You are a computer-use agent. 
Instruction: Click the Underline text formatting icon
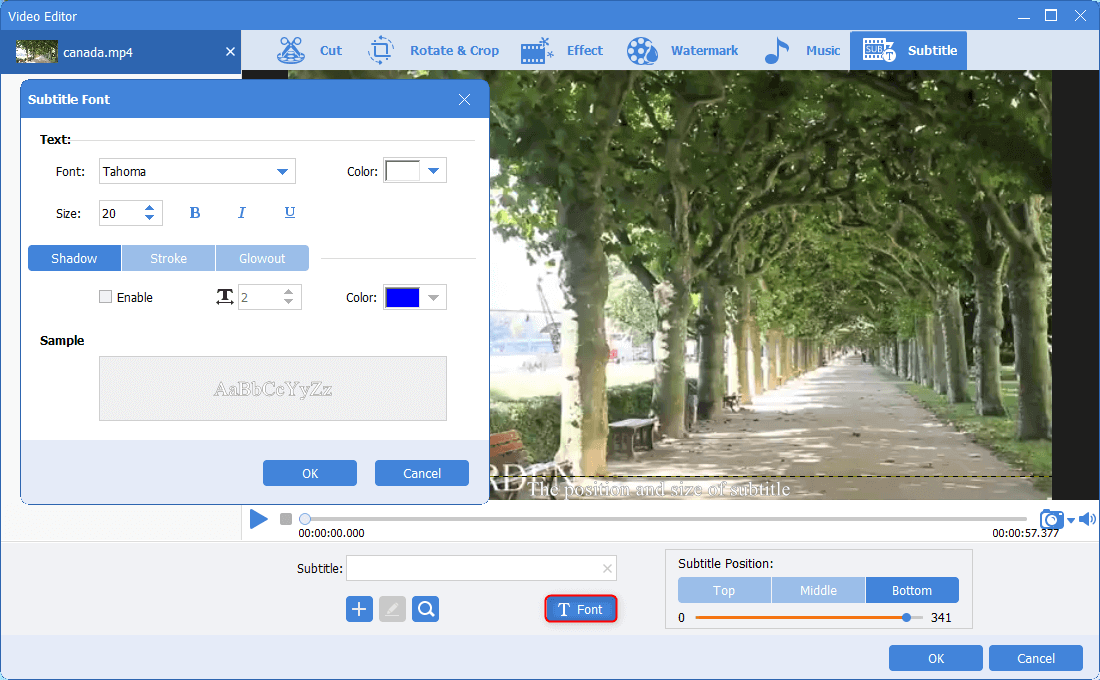point(290,213)
